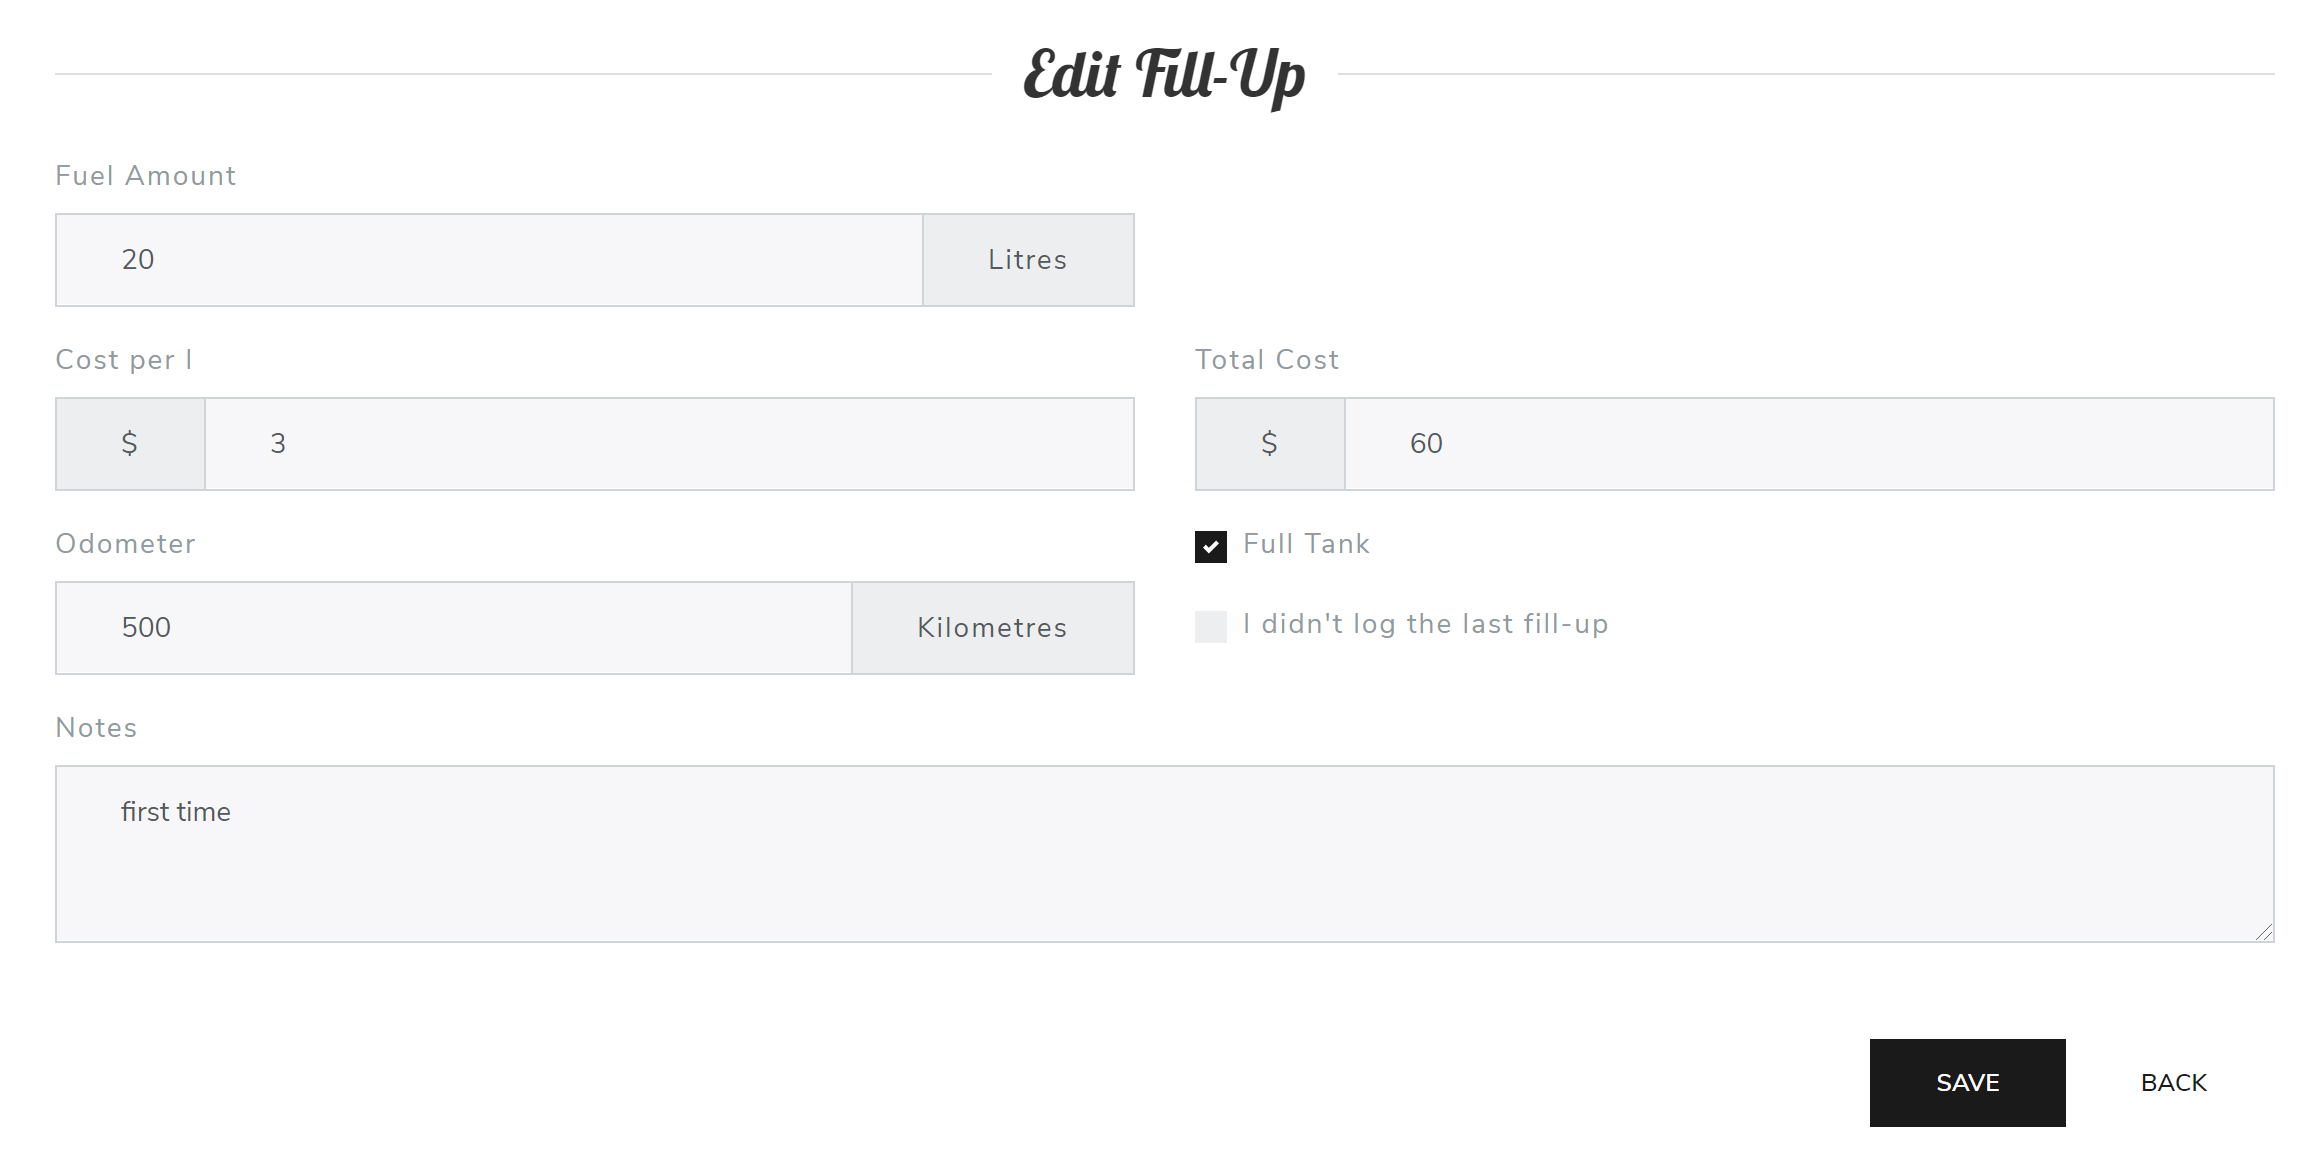Click the Total Cost label text
The width and height of the screenshot is (2319, 1166).
[1266, 360]
